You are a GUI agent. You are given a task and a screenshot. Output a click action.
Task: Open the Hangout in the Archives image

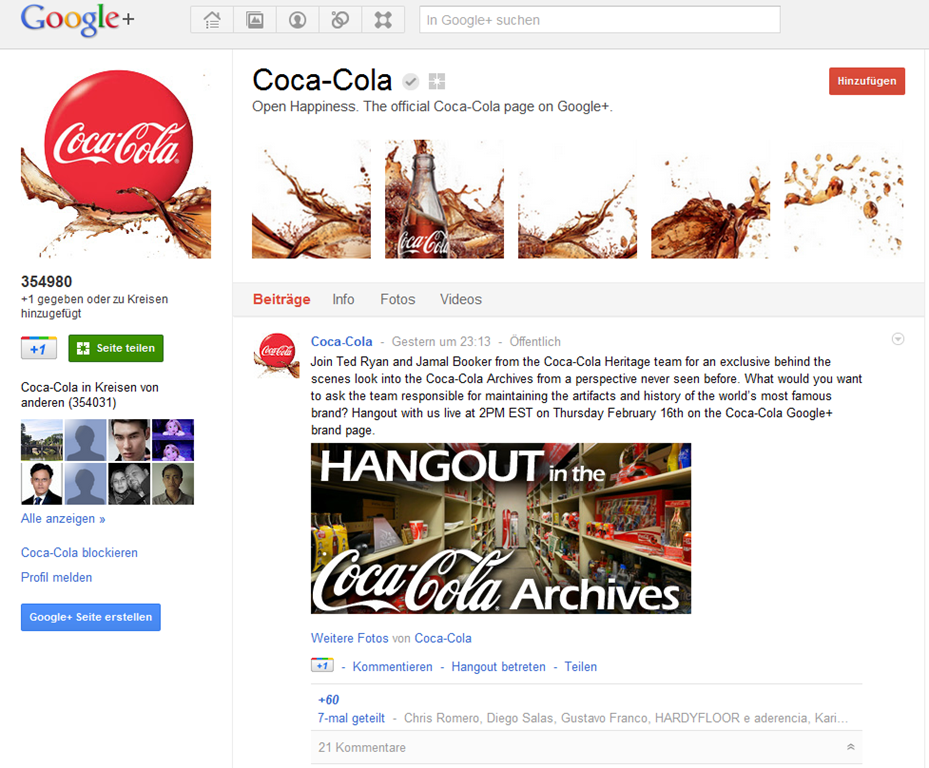(501, 528)
